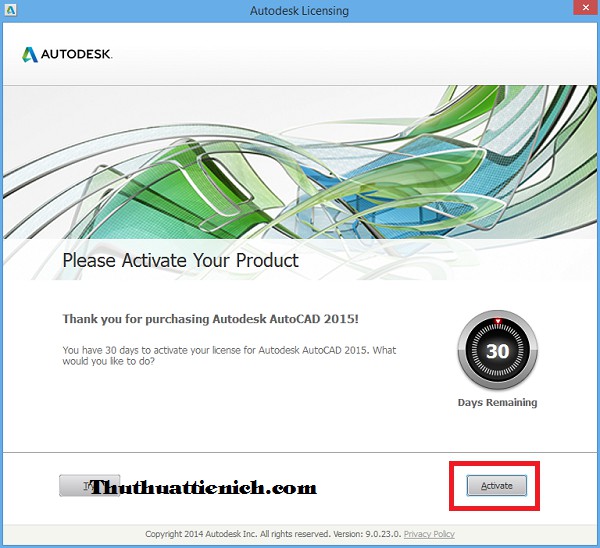Select the Days Remaining label
The height and width of the screenshot is (548, 600).
[497, 403]
